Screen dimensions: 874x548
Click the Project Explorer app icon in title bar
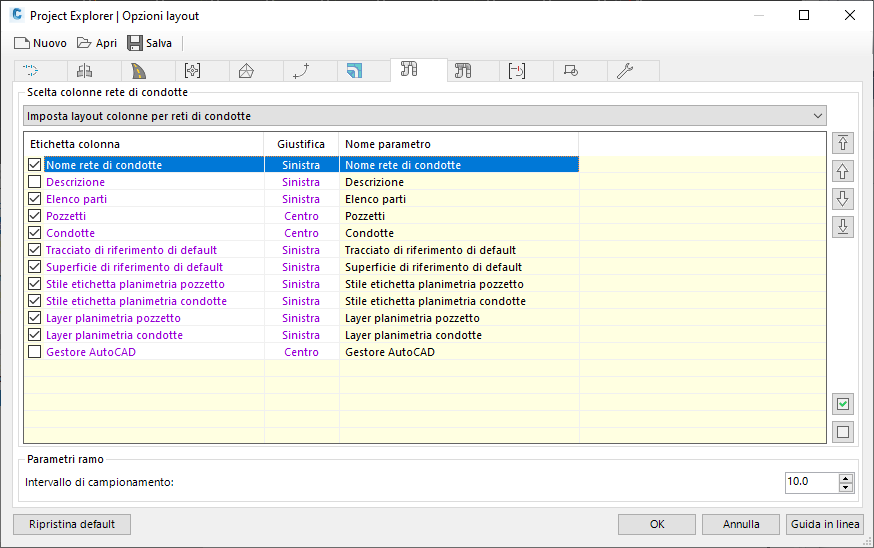point(17,15)
